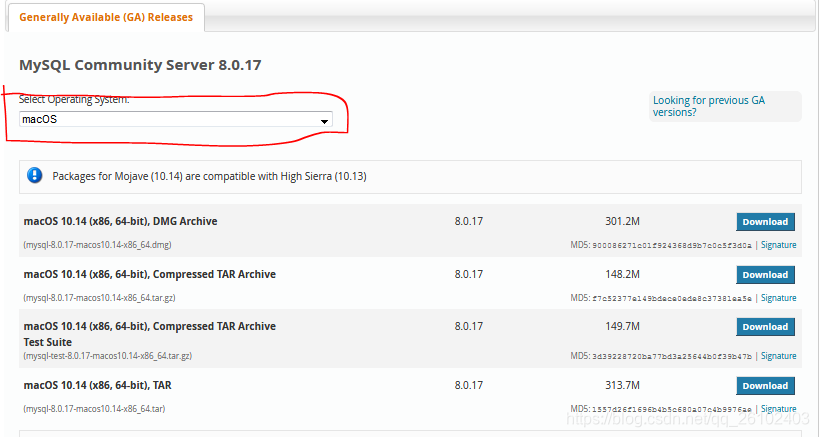Viewport: 819px width, 437px height.
Task: Open the Generally Available (GA) Releases tab
Action: 106,17
